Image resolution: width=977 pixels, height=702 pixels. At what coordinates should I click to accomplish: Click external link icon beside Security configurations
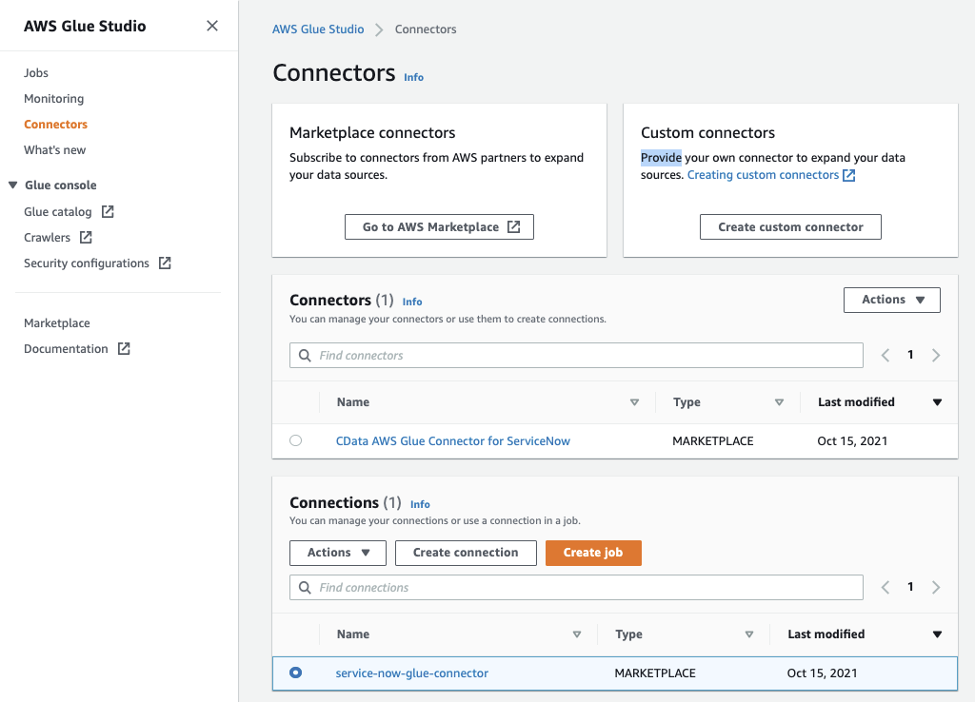pos(165,263)
